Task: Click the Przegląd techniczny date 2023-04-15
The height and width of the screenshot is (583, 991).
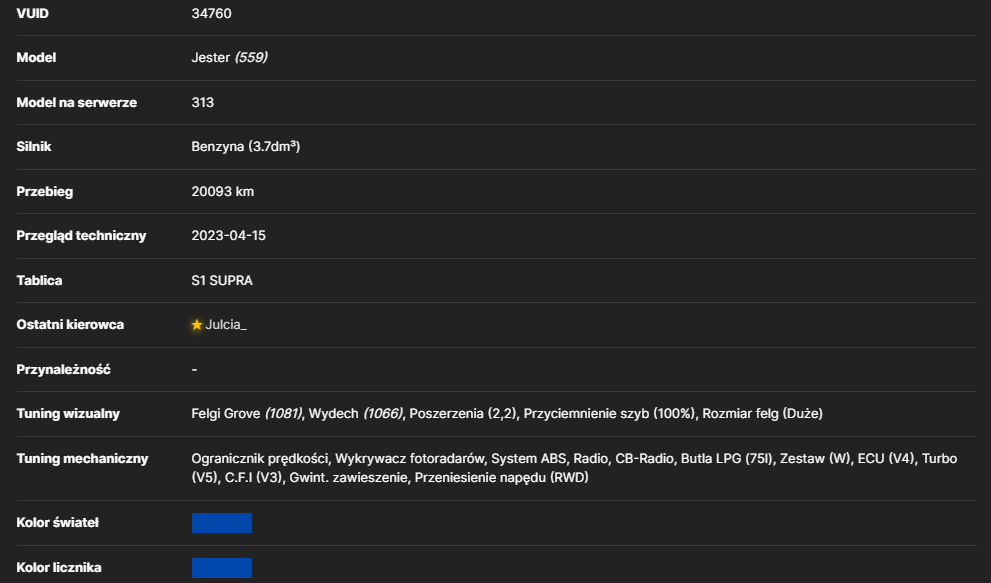Action: [x=228, y=236]
